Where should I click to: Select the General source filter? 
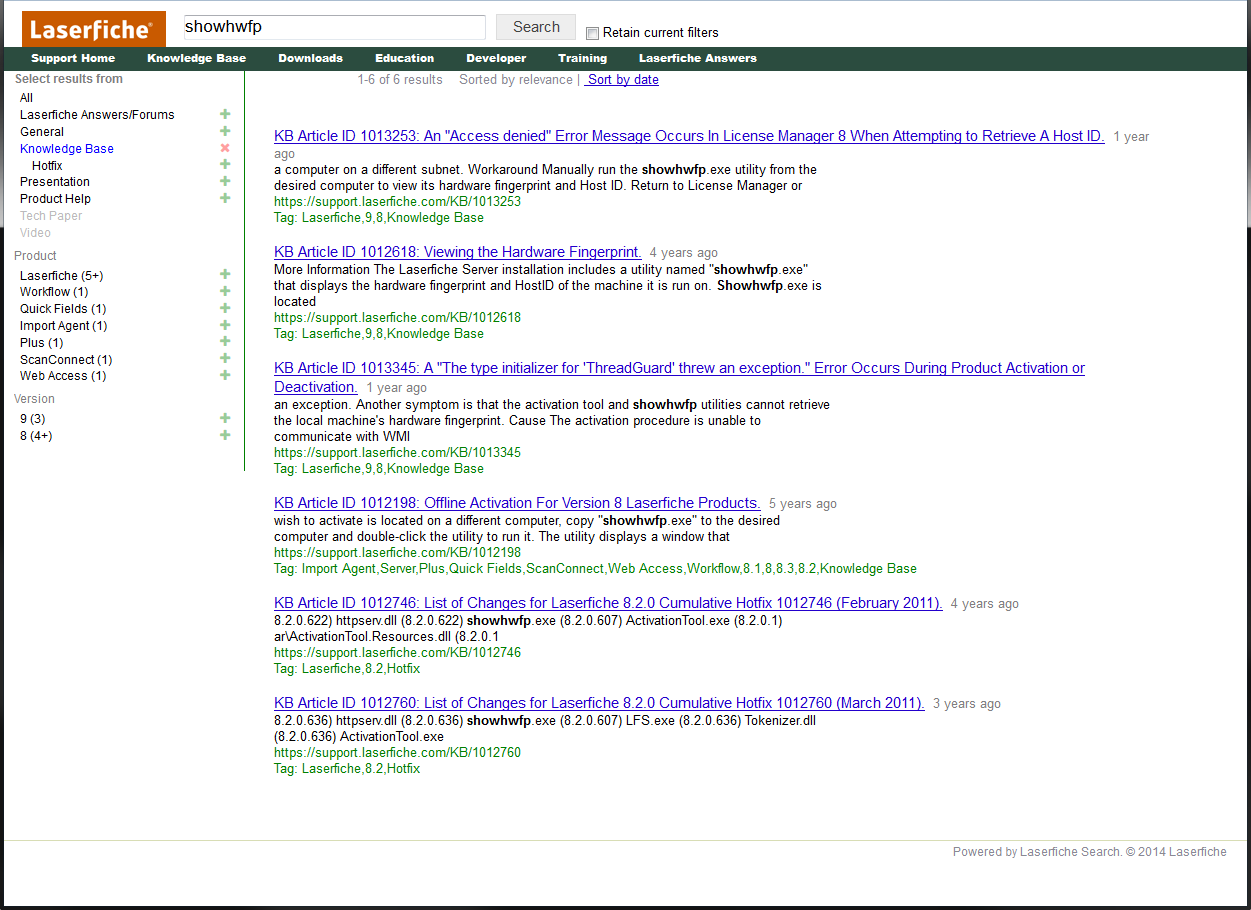click(x=42, y=132)
